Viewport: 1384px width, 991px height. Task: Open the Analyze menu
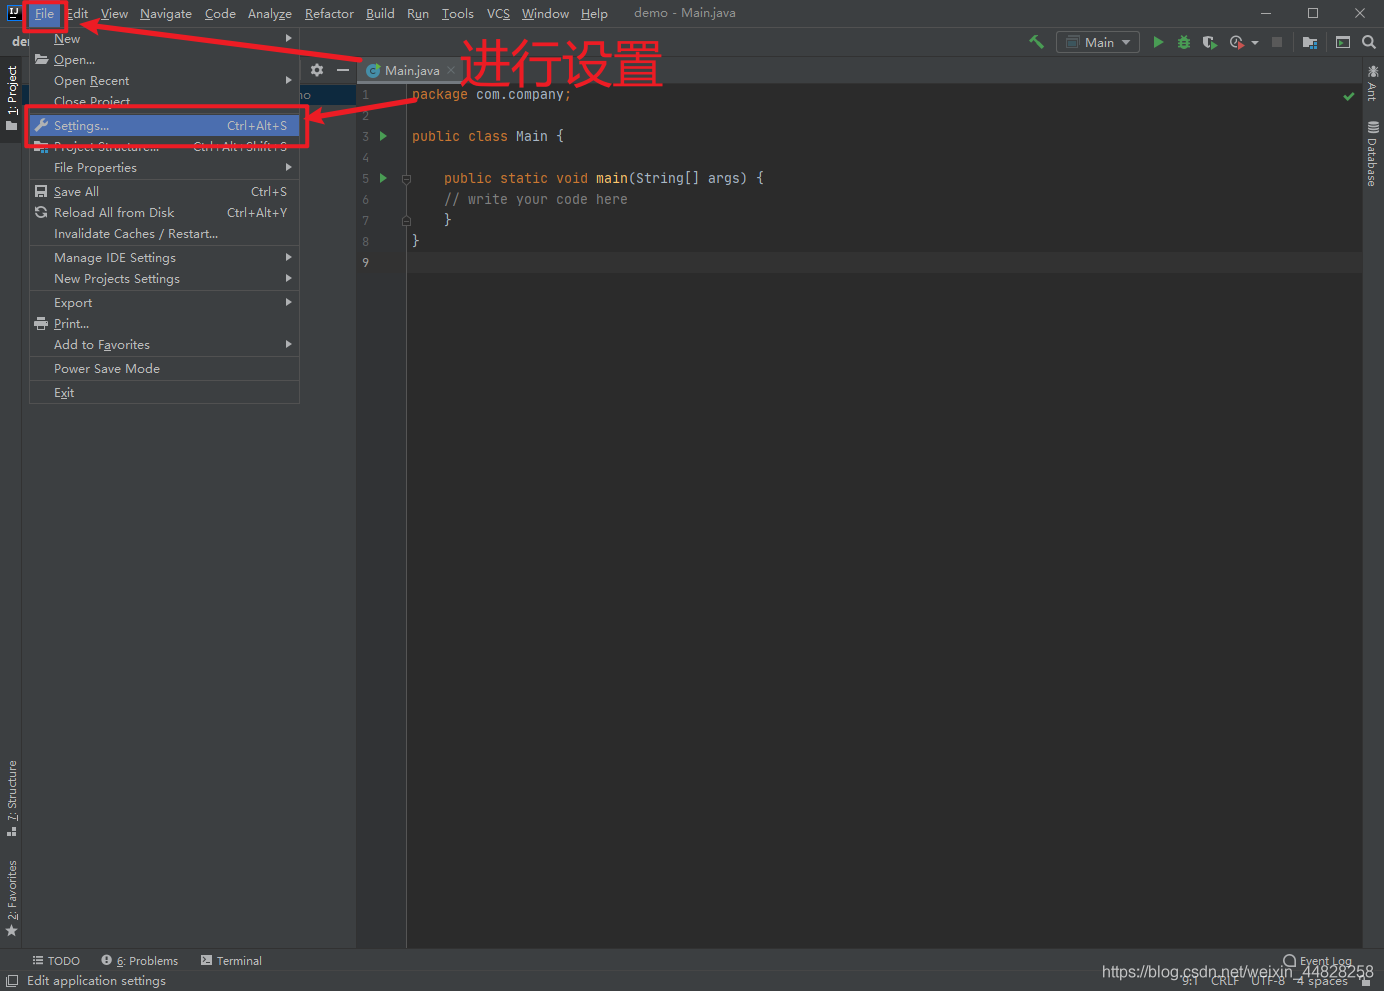(x=270, y=14)
